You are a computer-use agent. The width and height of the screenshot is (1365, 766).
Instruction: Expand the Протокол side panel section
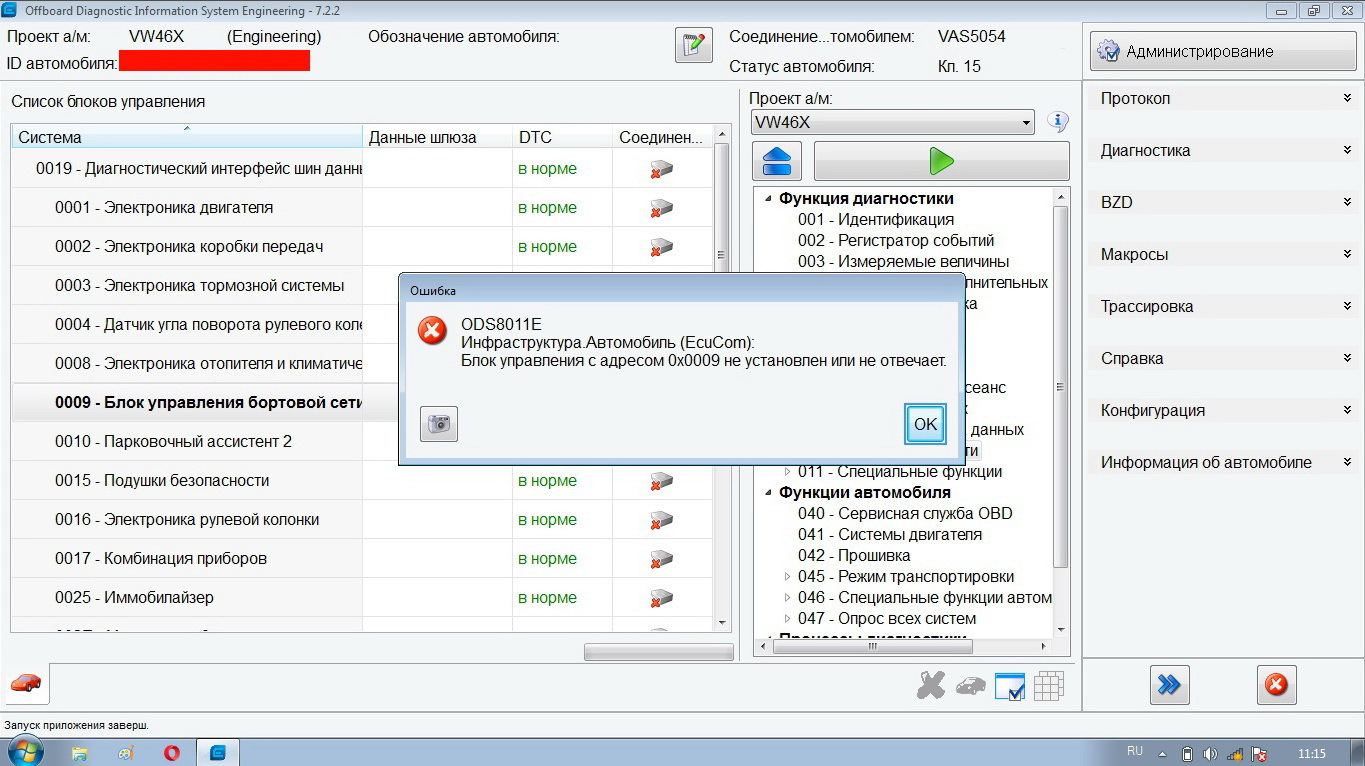coord(1225,98)
